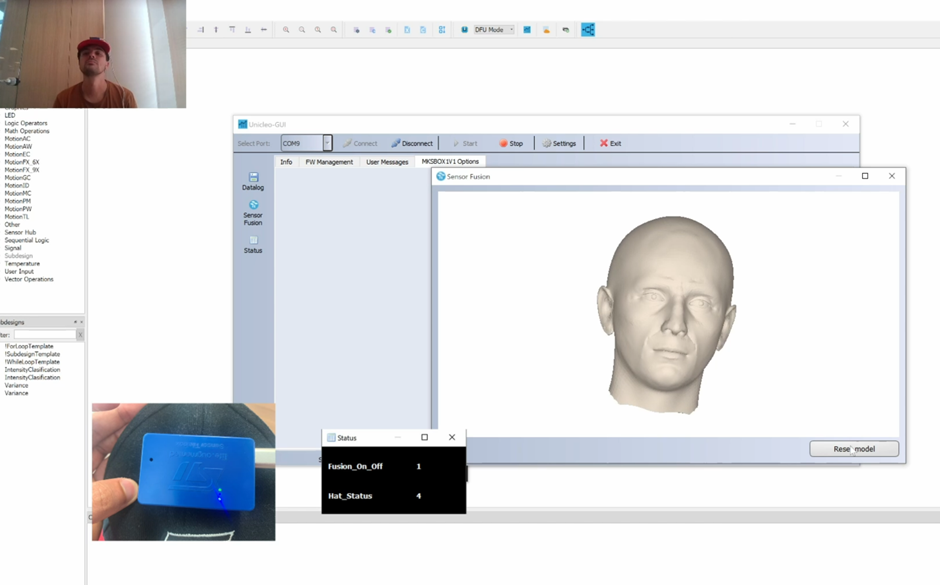This screenshot has height=585, width=940.
Task: Click the 3D head model
Action: point(666,314)
